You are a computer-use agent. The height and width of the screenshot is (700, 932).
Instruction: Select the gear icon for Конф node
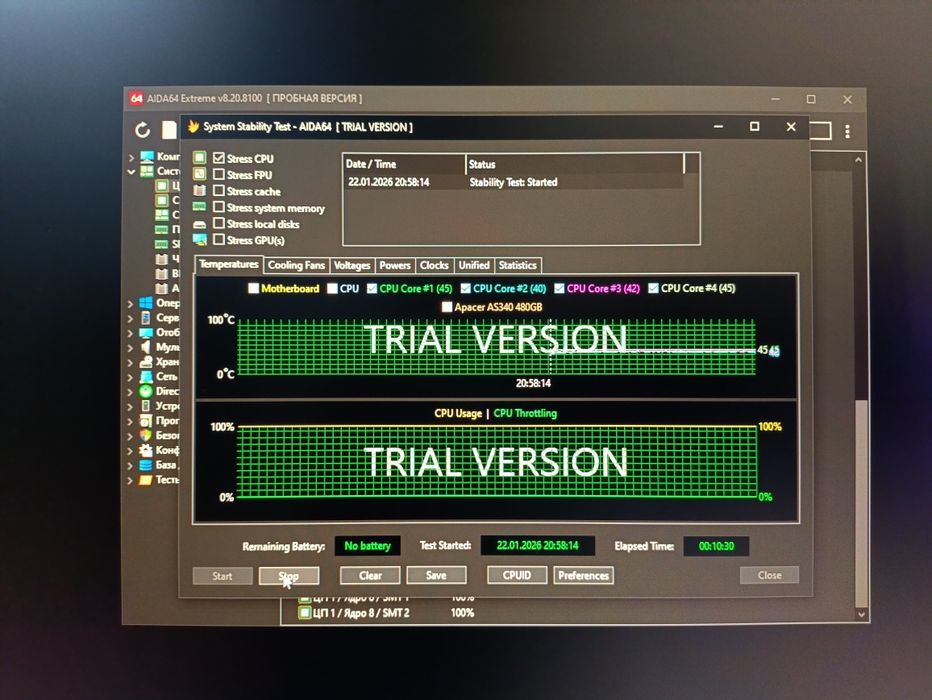pos(146,450)
